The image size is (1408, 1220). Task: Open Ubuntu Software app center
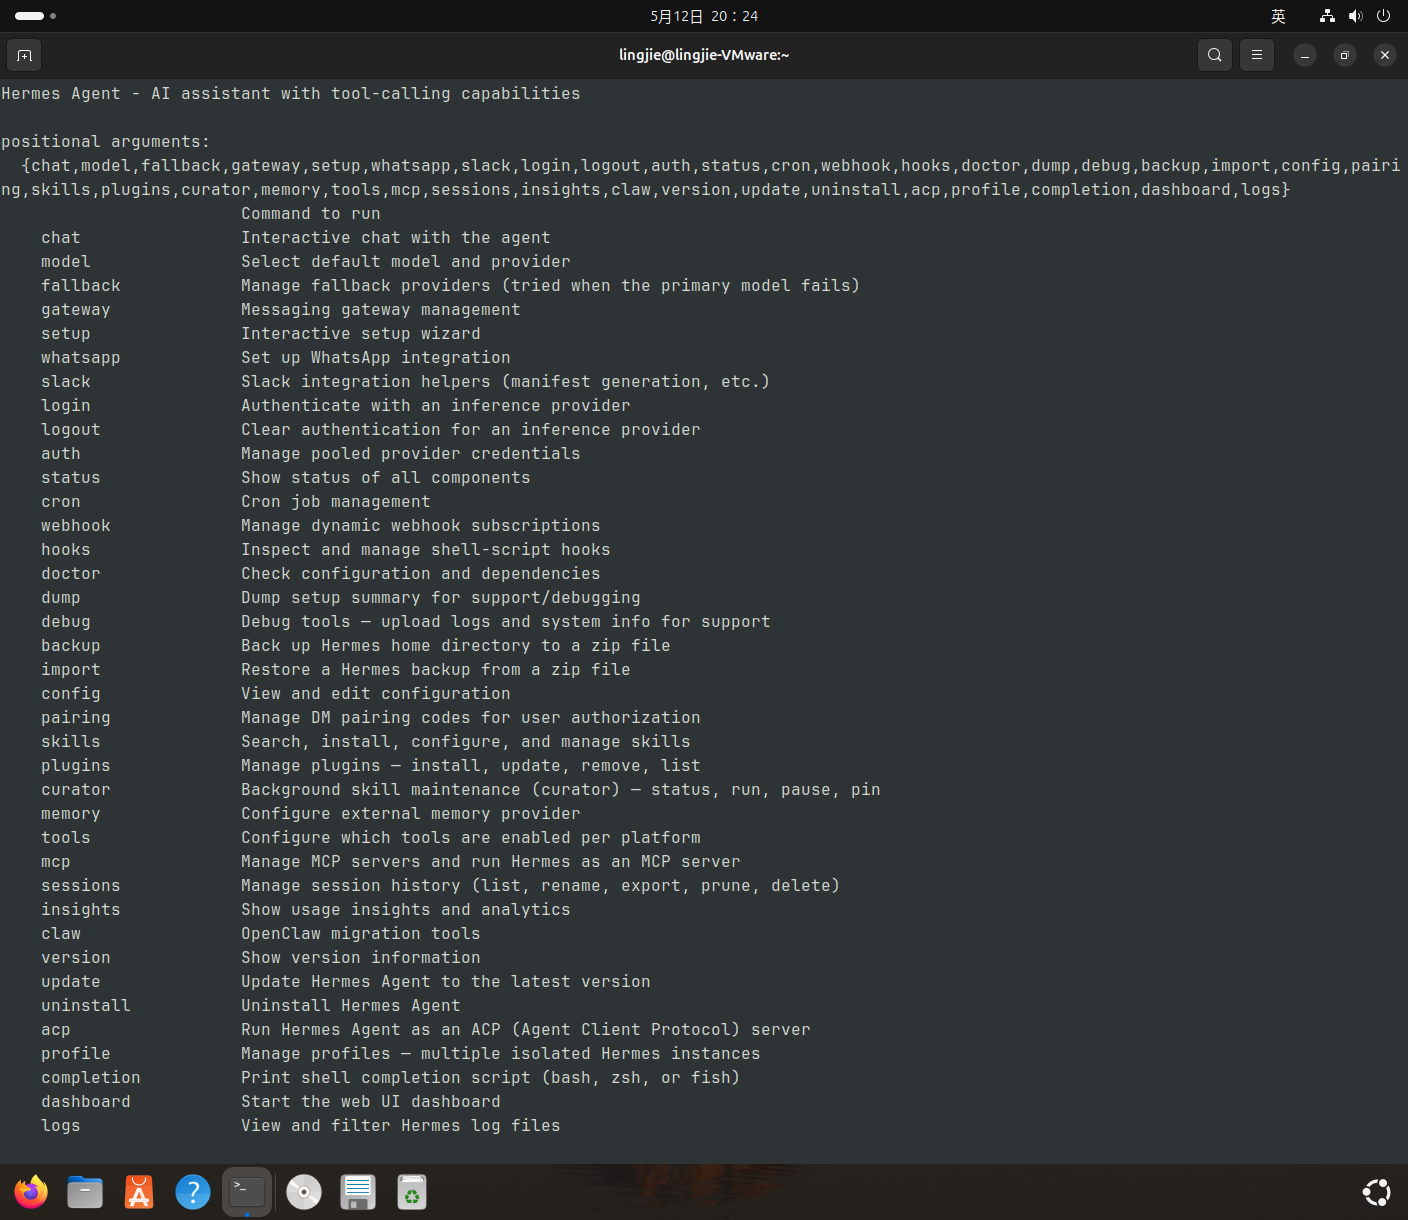[139, 1192]
